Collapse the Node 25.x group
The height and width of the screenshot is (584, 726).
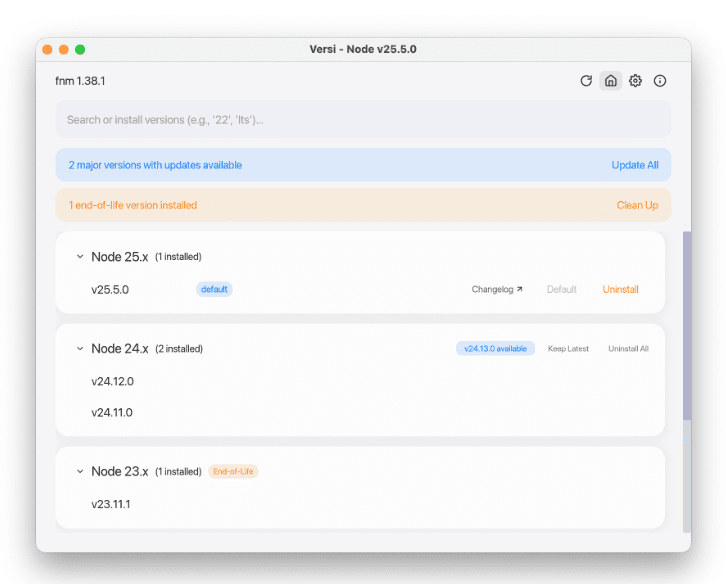(x=80, y=257)
